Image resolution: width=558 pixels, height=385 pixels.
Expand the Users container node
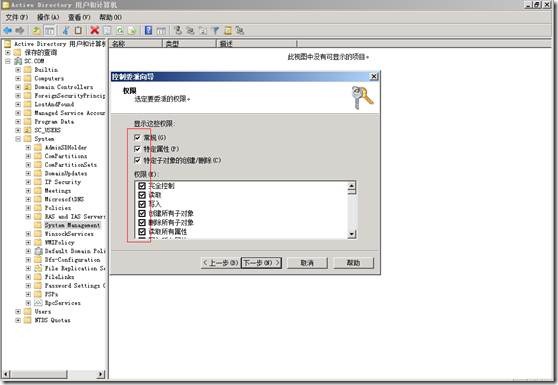click(18, 312)
